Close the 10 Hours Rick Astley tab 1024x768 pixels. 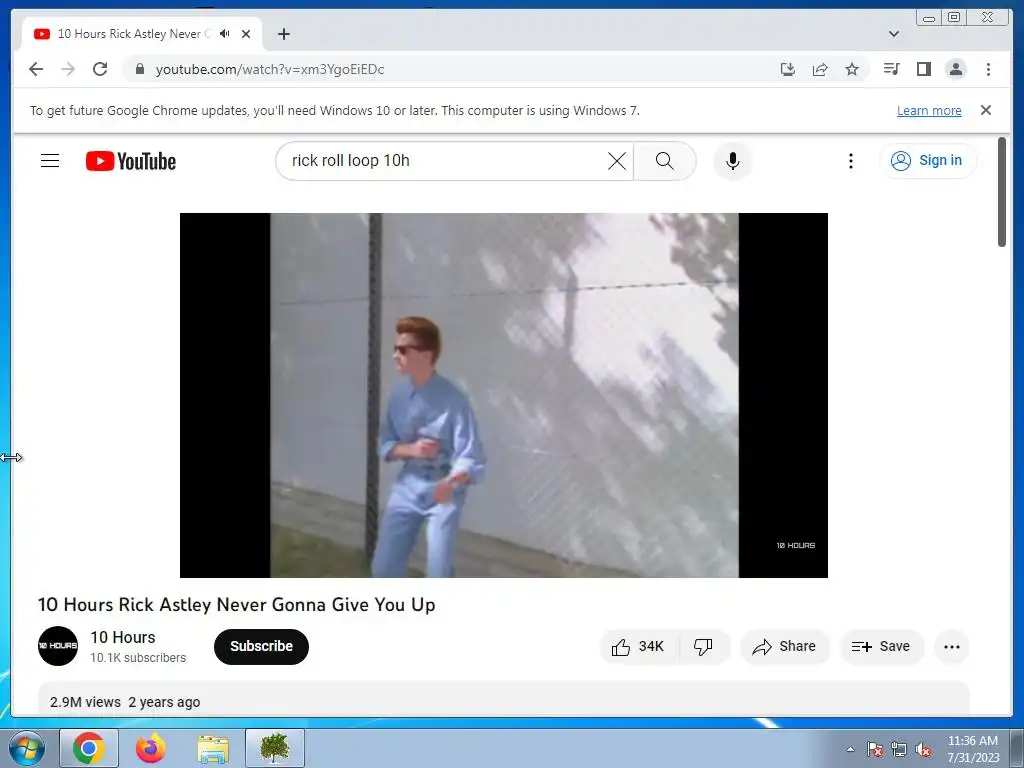click(246, 34)
